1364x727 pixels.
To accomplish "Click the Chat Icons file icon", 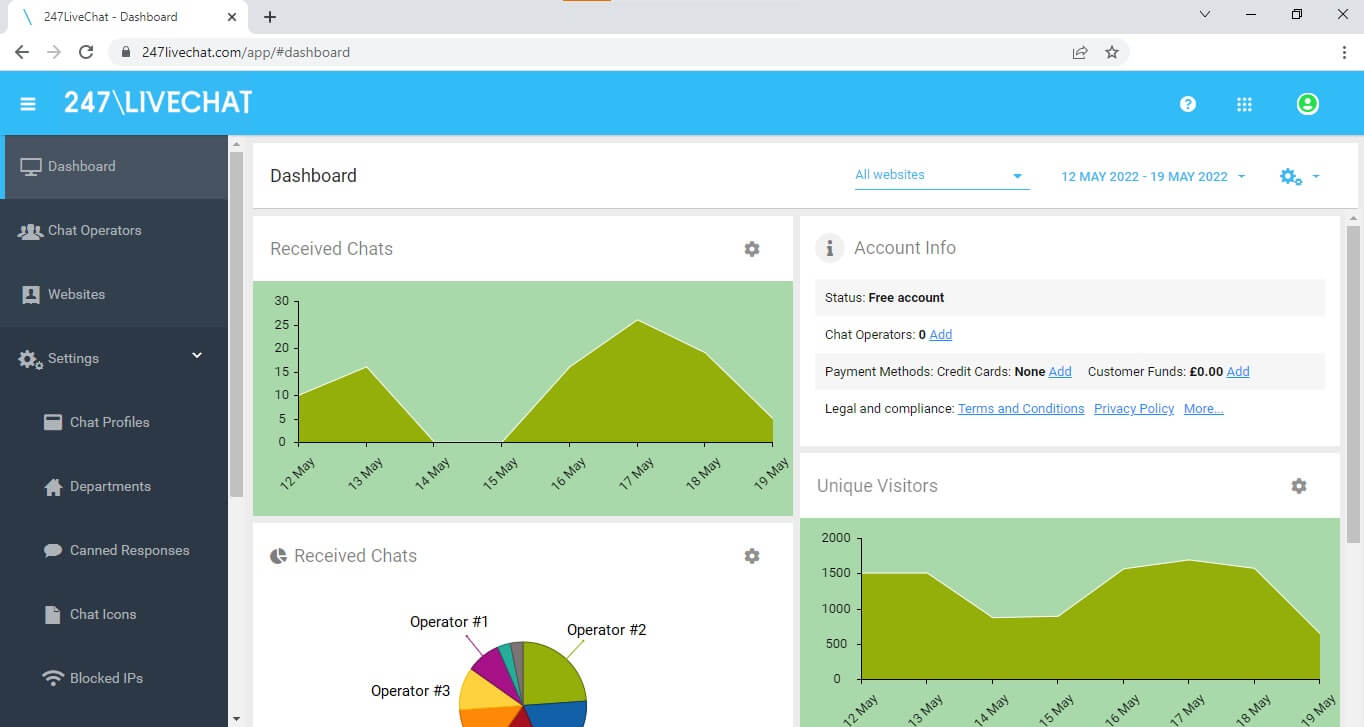I will pos(53,615).
